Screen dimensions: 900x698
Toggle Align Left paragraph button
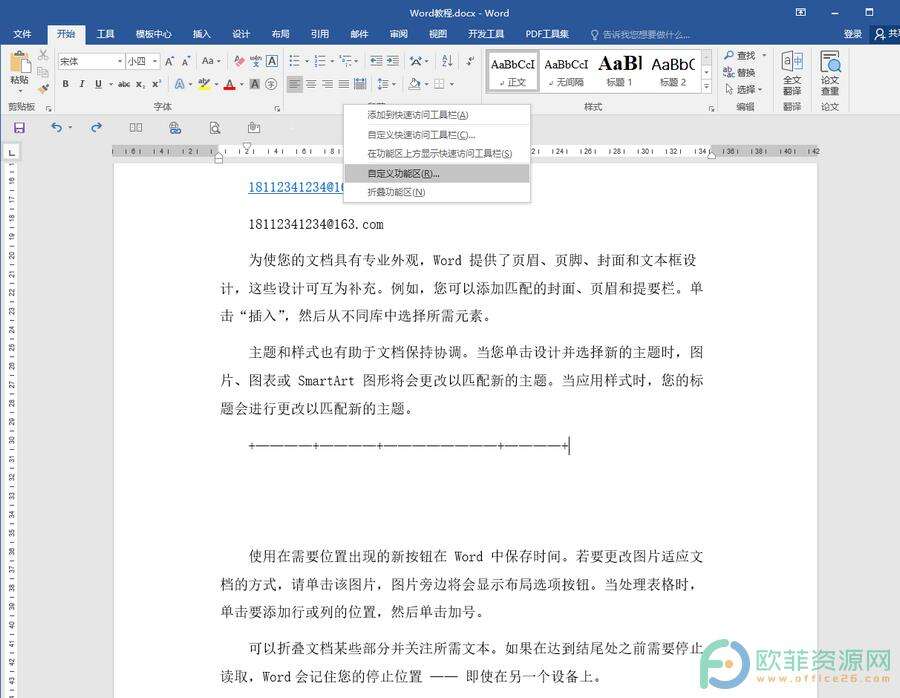click(294, 84)
